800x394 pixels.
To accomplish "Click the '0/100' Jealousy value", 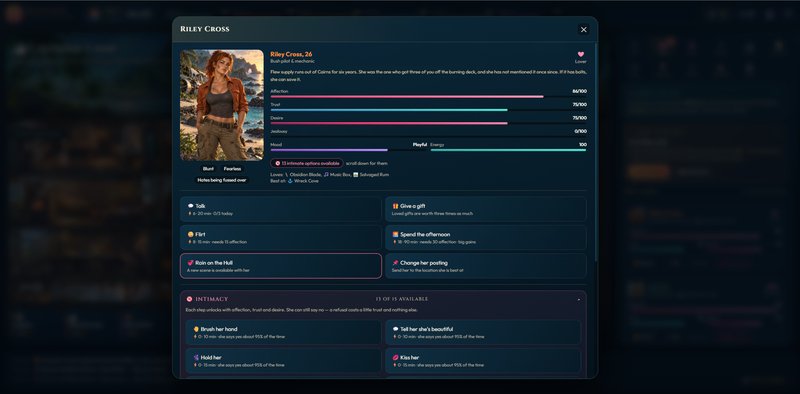I will [x=581, y=131].
